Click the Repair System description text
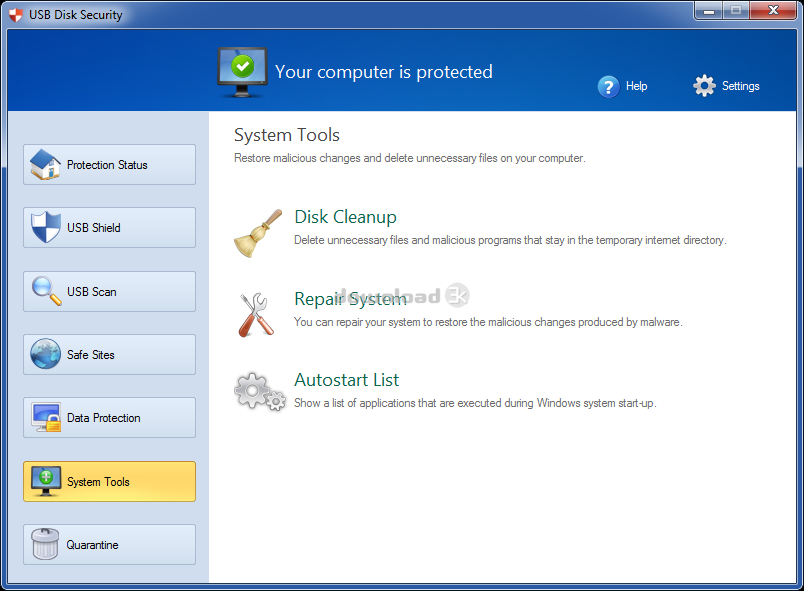 point(488,322)
